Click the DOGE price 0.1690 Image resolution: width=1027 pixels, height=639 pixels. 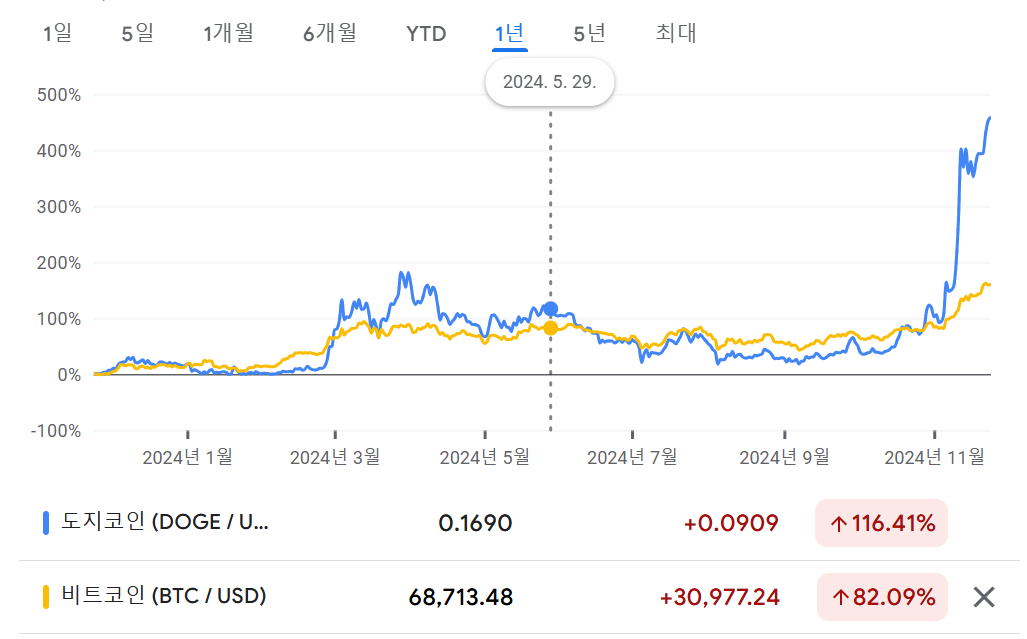pos(475,523)
